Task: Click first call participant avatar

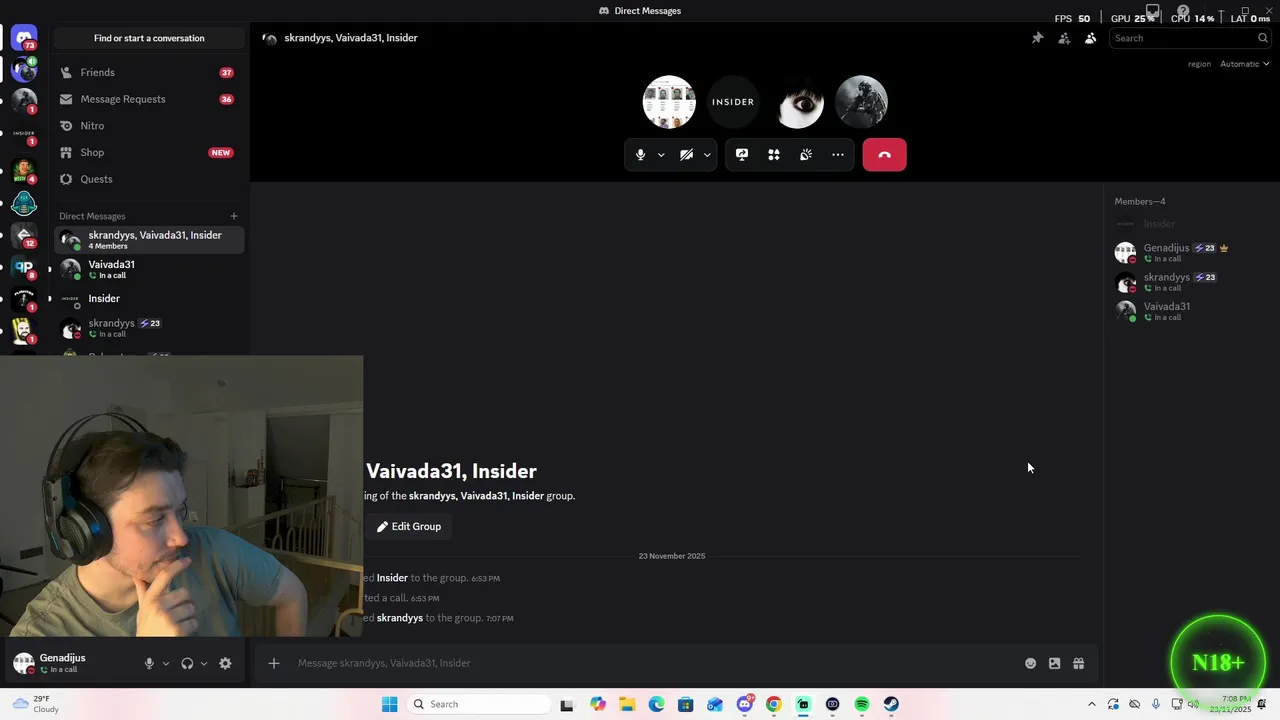Action: pyautogui.click(x=669, y=102)
